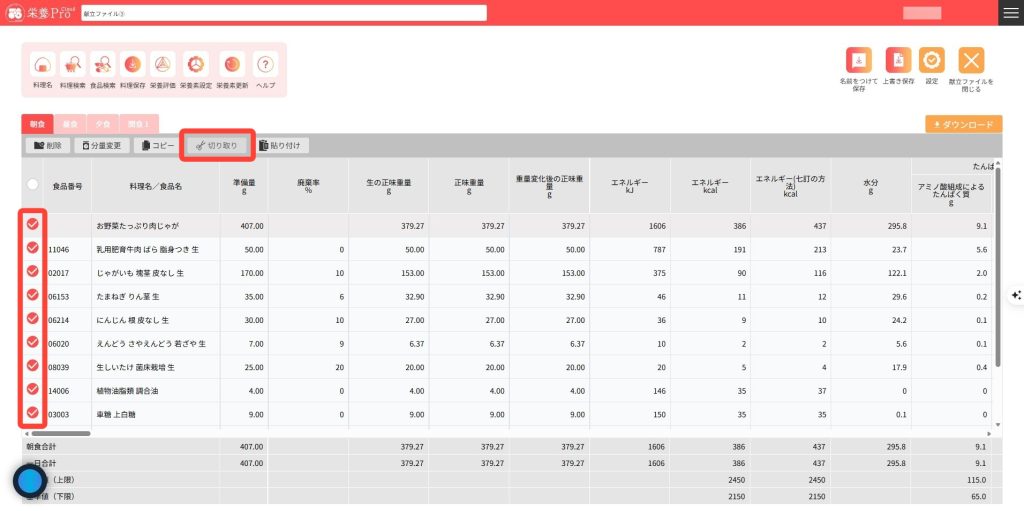This screenshot has height=511, width=1024.
Task: Click the table's horizontal scrollbar
Action: click(60, 433)
